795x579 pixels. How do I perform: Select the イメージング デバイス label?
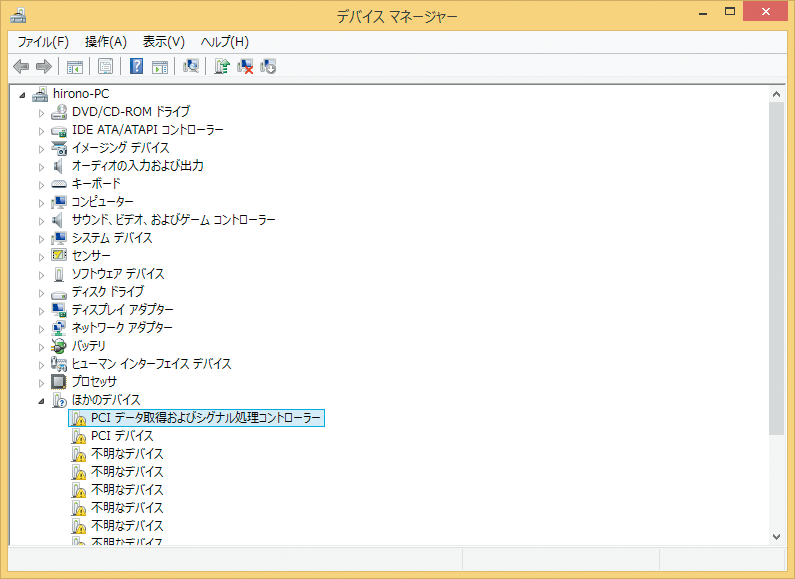pyautogui.click(x=120, y=148)
